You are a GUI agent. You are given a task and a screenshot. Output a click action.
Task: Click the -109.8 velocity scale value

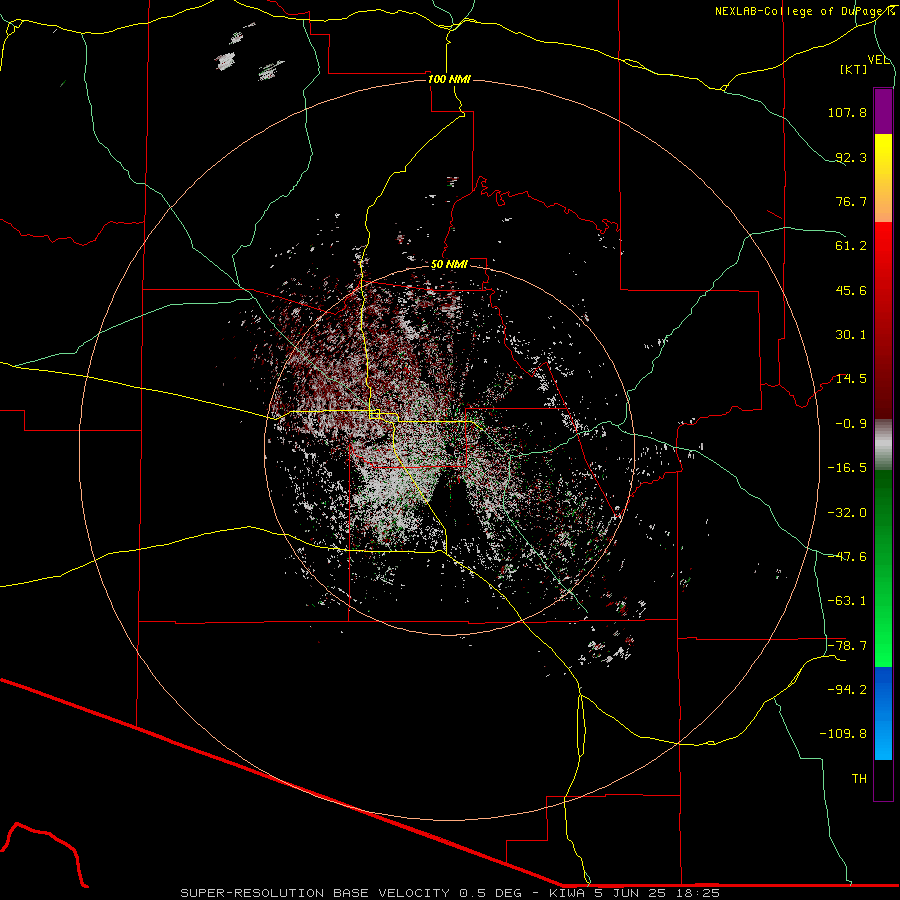[843, 734]
